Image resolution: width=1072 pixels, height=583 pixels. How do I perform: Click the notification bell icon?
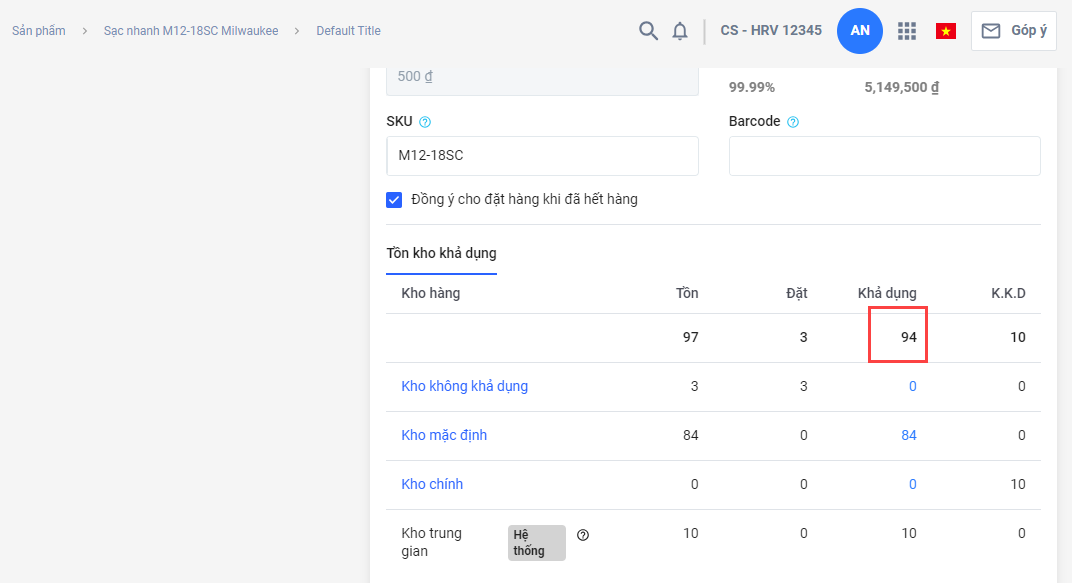(x=680, y=31)
